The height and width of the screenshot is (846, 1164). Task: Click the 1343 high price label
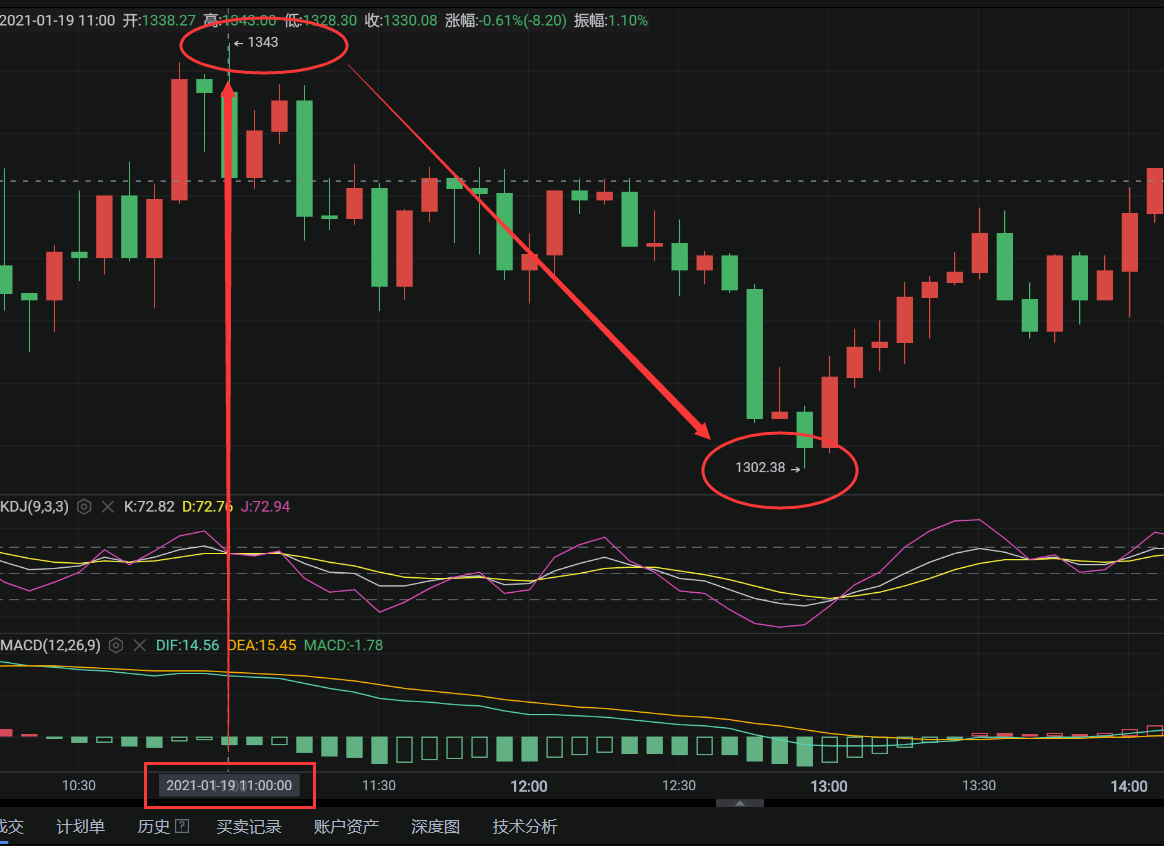coord(263,42)
